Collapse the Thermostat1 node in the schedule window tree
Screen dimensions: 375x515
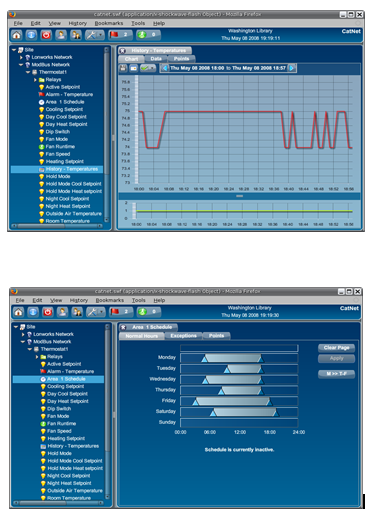click(x=29, y=349)
